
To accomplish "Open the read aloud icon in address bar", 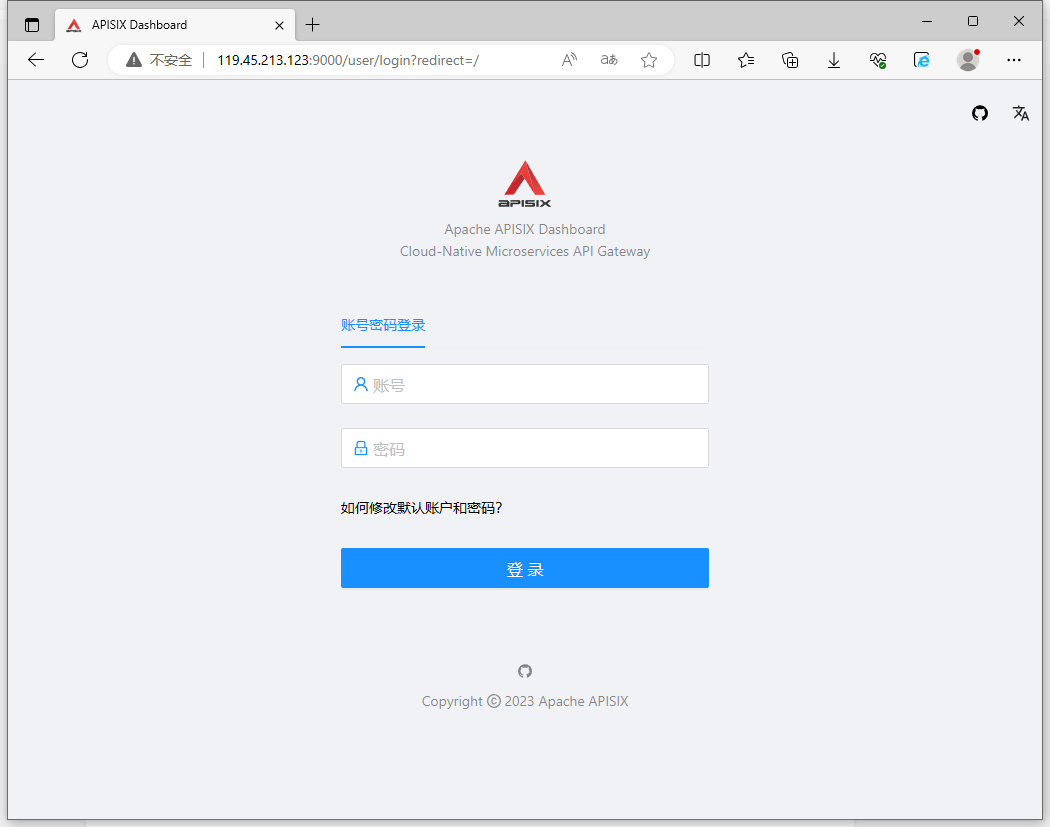I will coord(569,60).
